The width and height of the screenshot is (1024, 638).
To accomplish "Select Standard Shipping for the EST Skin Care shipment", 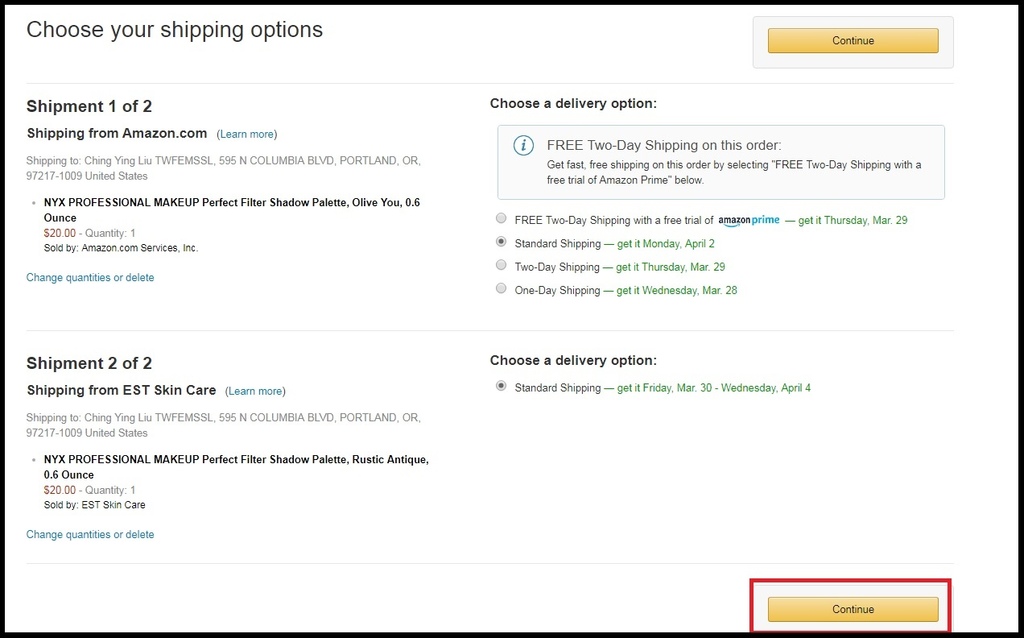I will (x=501, y=387).
